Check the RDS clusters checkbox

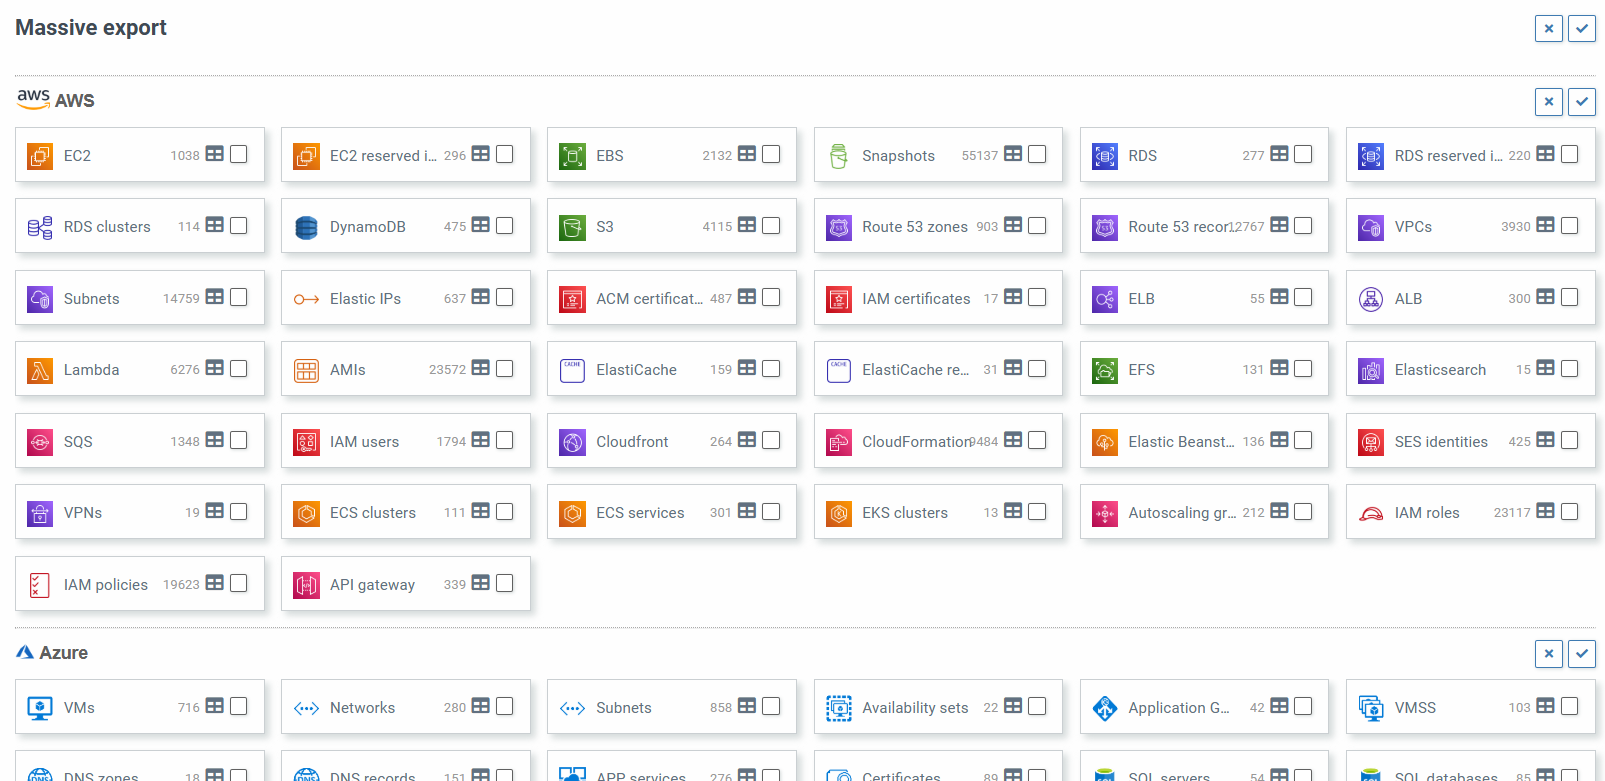239,225
